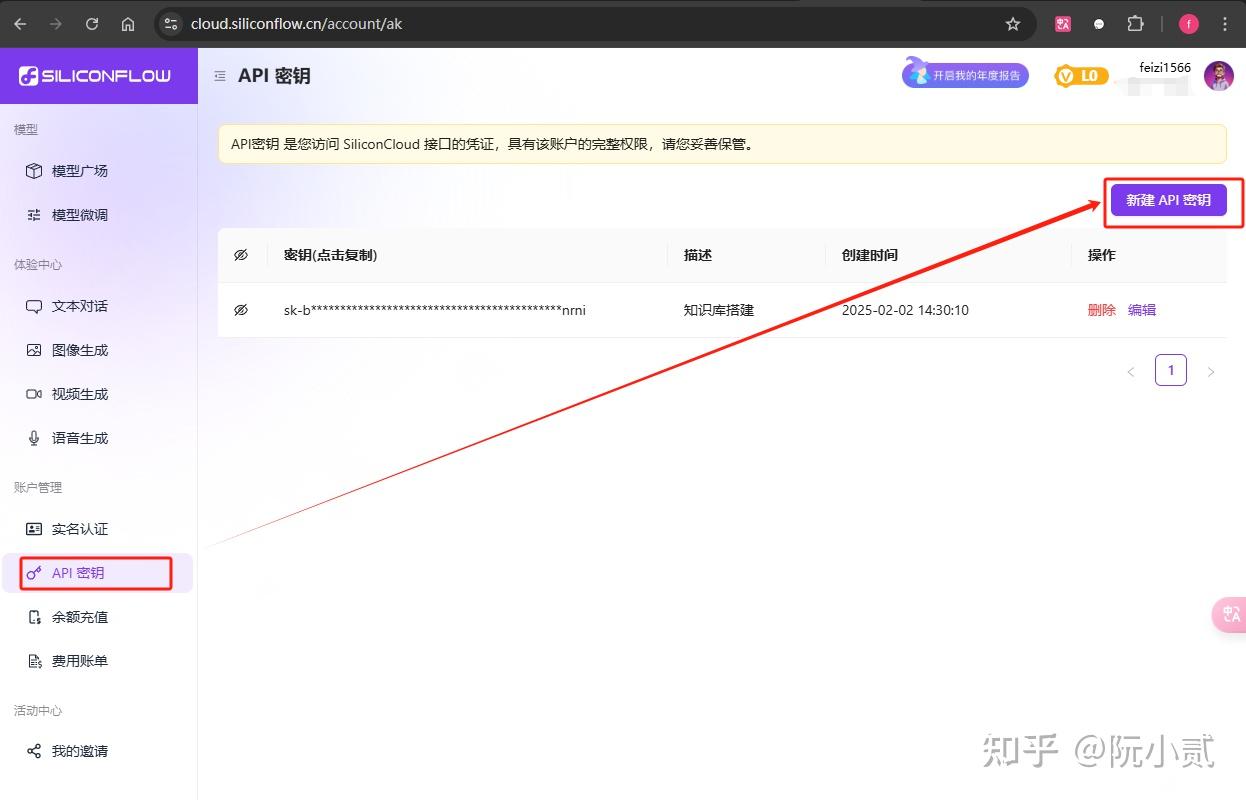Click the 文本对话 chat bubble icon
This screenshot has width=1246, height=800.
coord(34,306)
